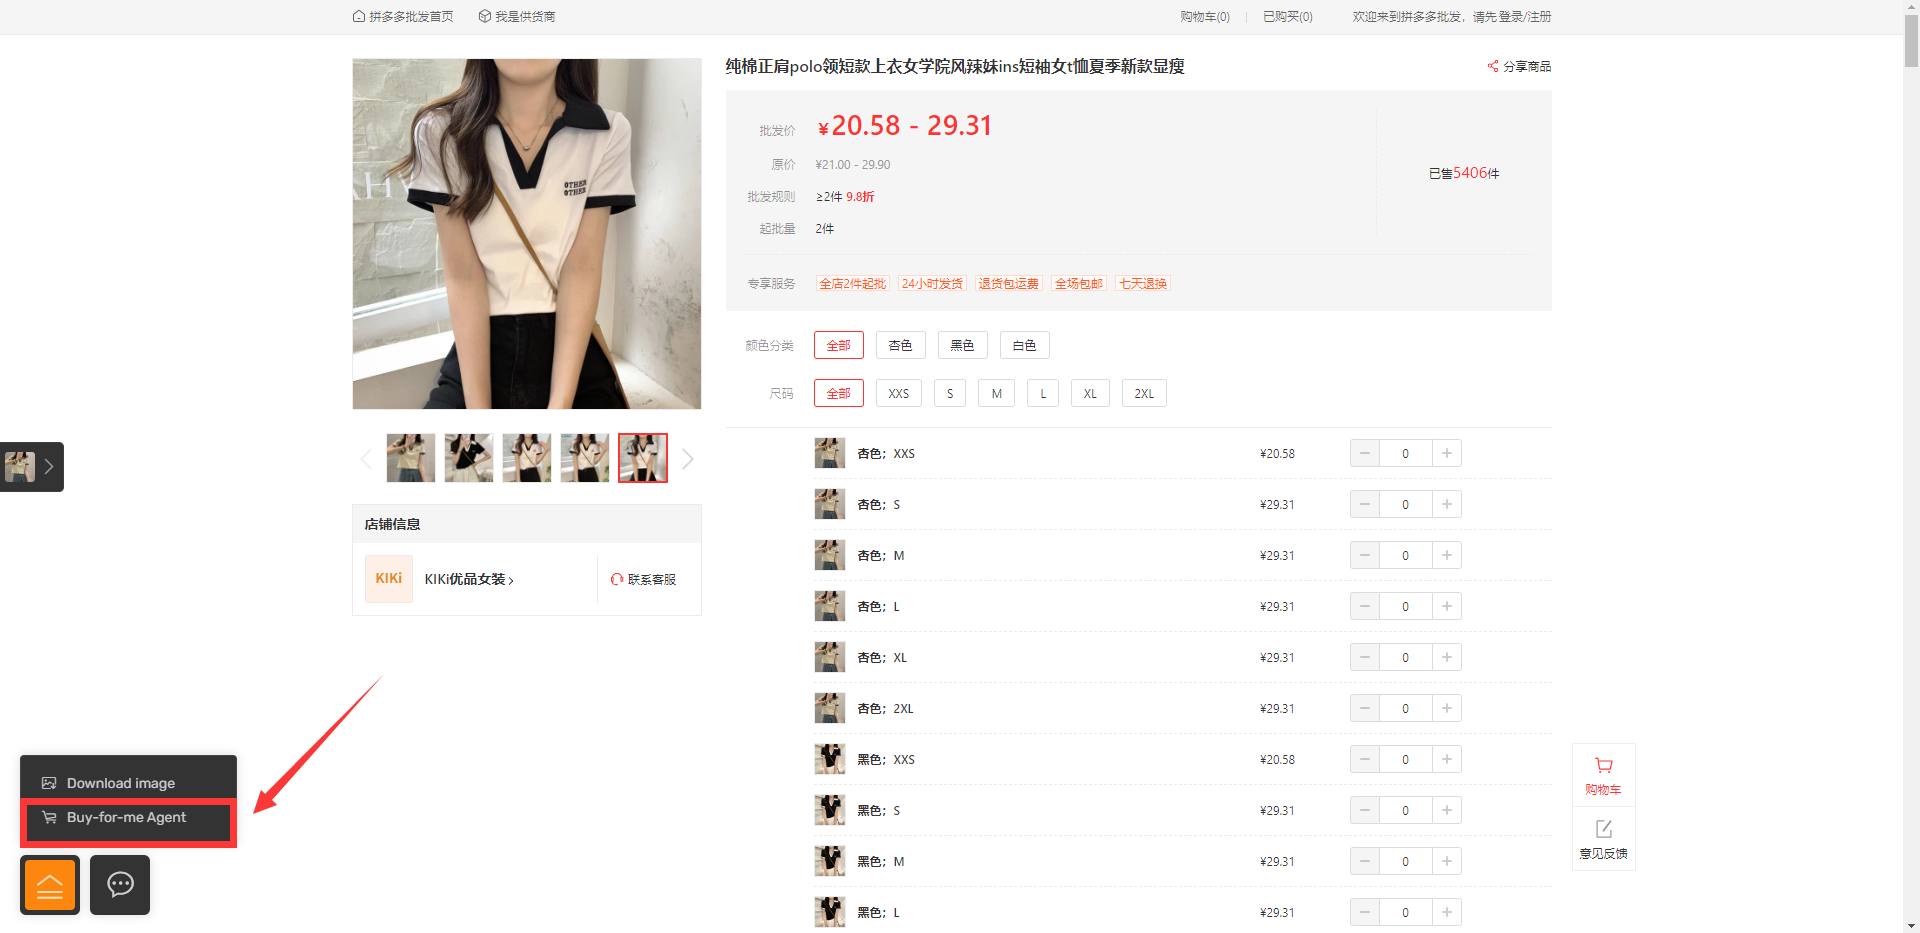Open 已购买(0) in top bar
Image resolution: width=1920 pixels, height=933 pixels.
[1288, 16]
